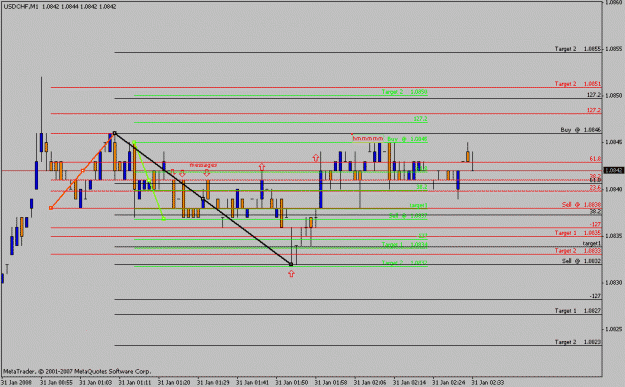Click the red 'Target 1 1.0835' label
This screenshot has height=387, width=625.
click(578, 233)
